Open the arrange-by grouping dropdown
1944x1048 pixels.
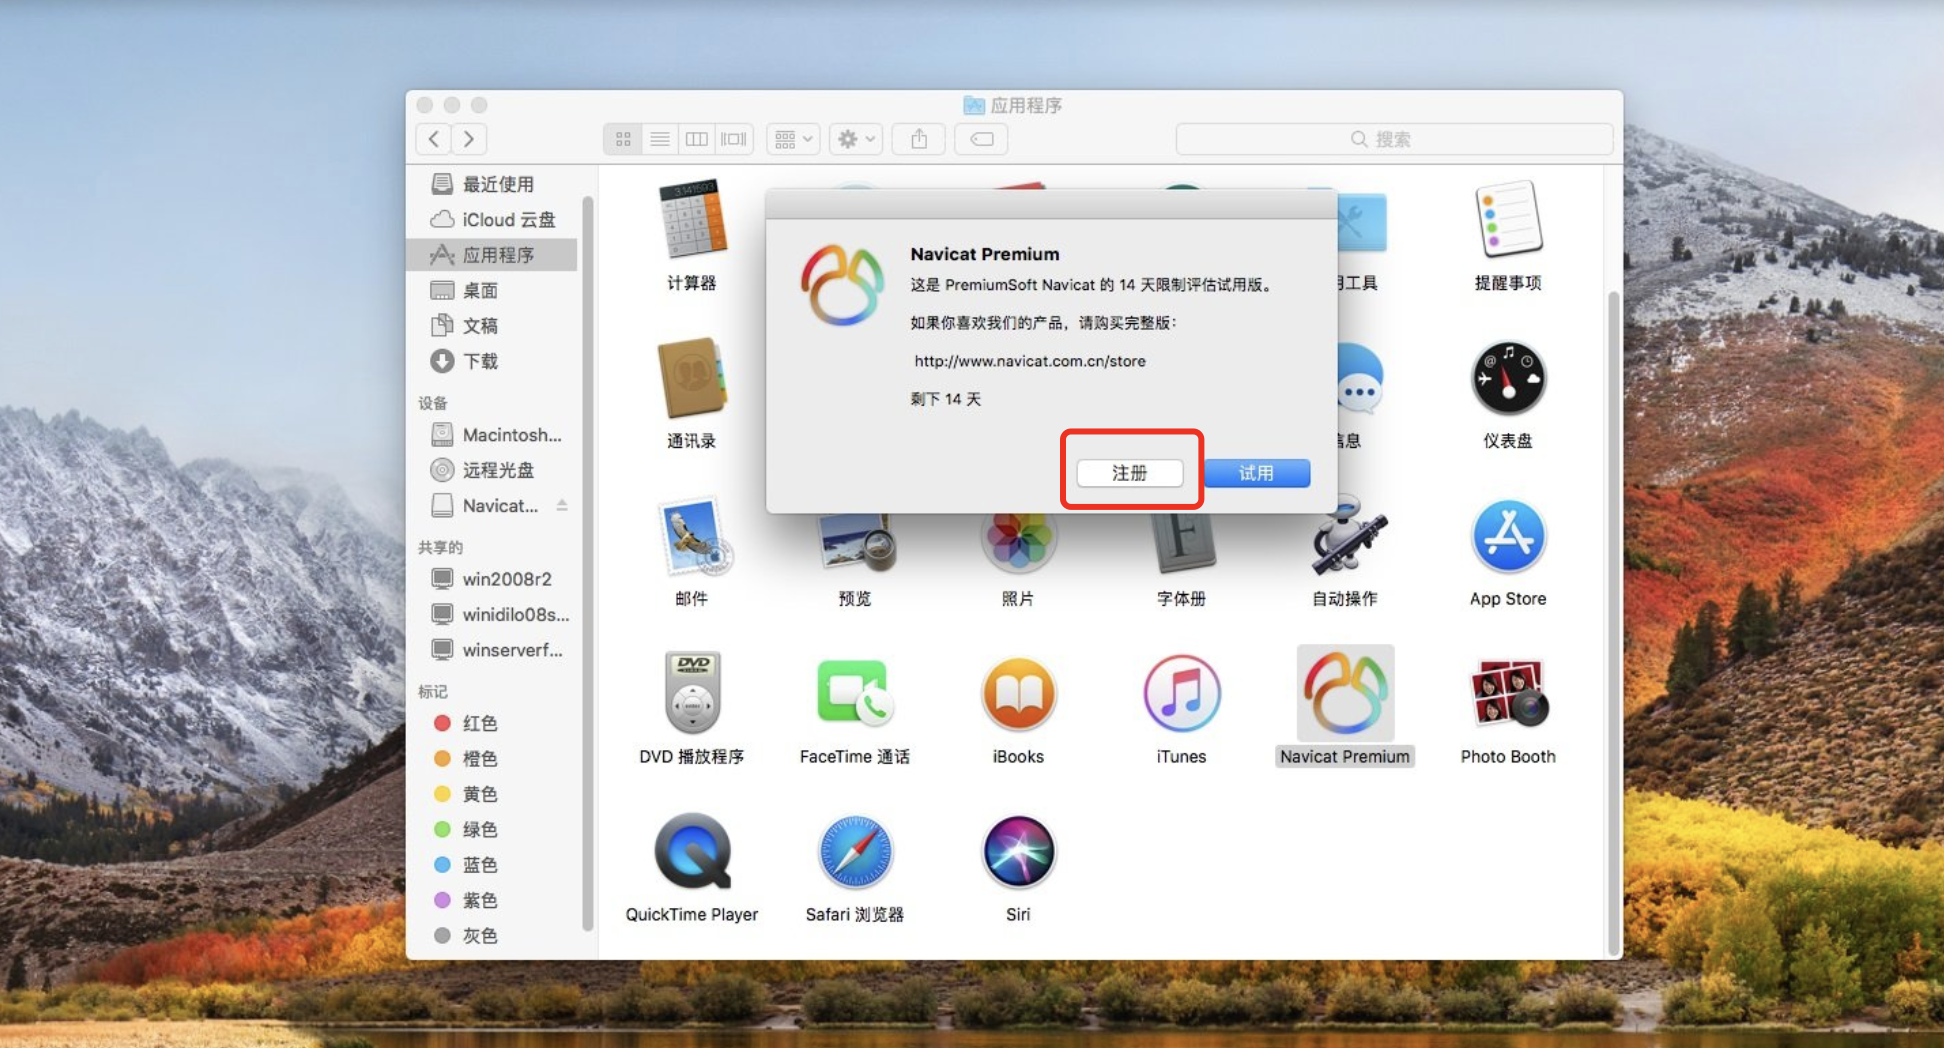[794, 139]
